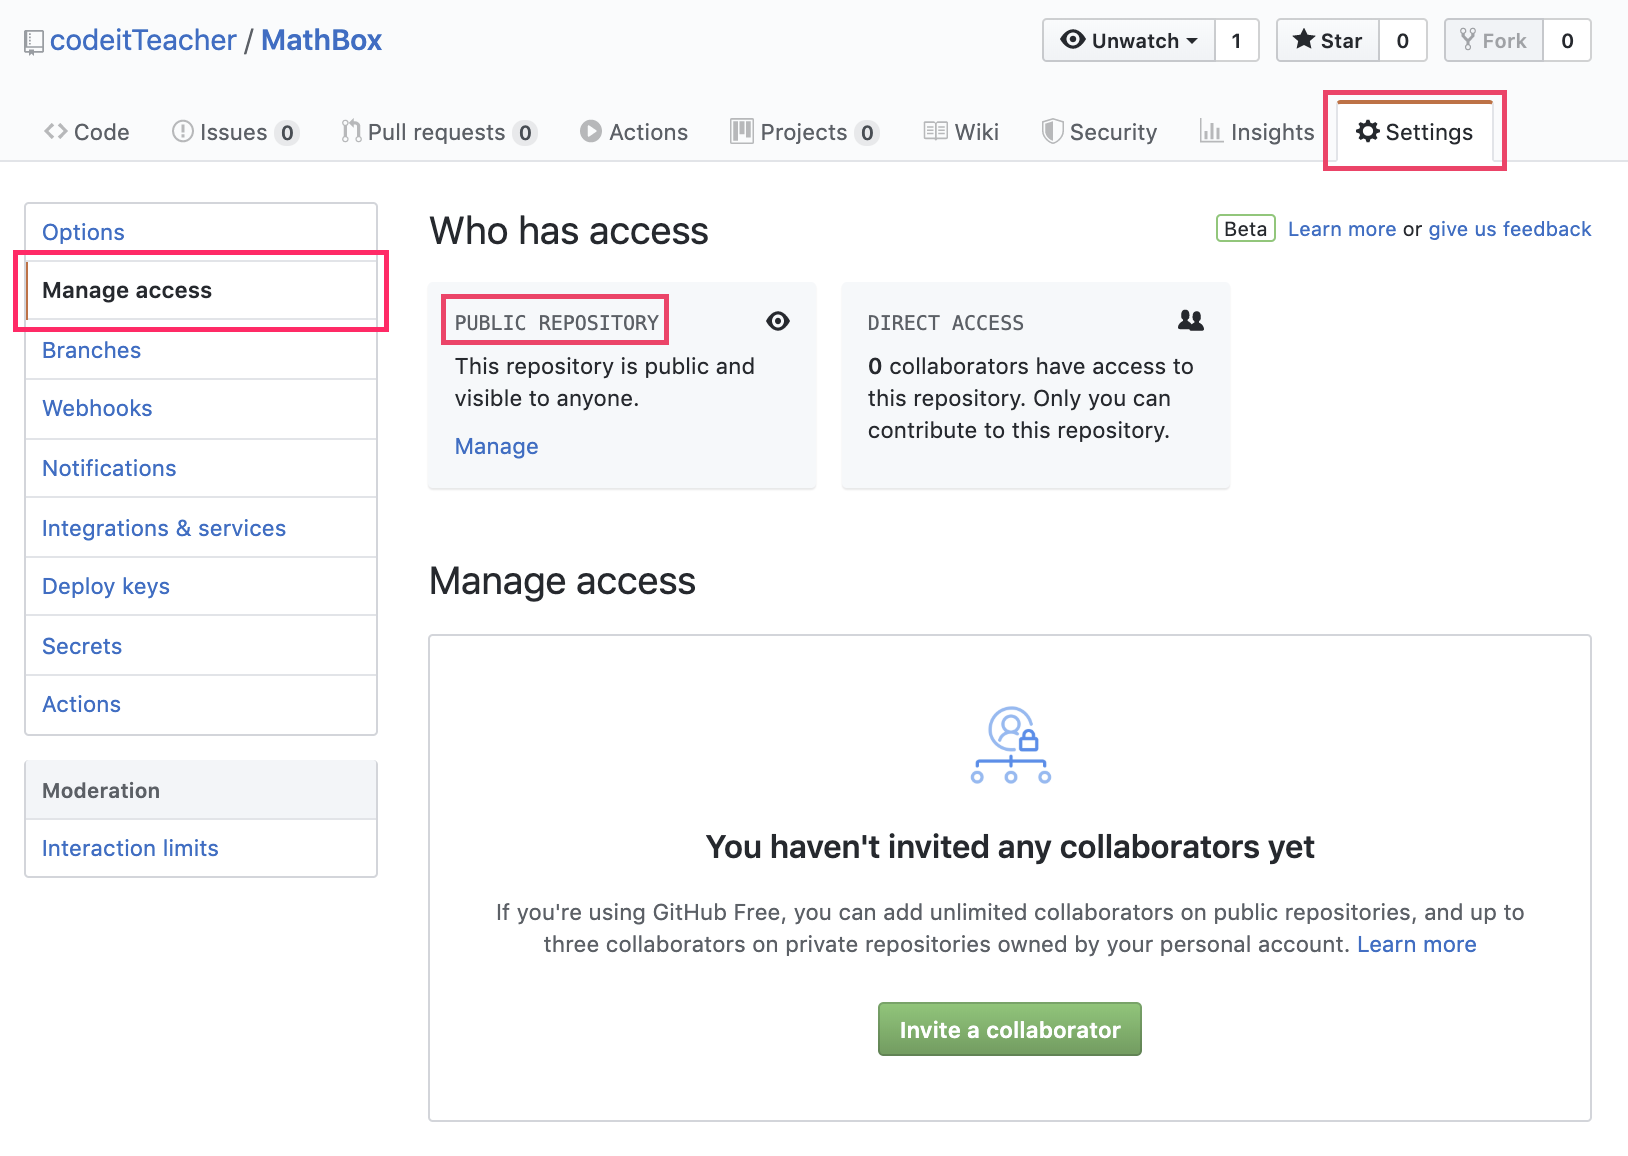Click the shield icon on Security tab
The image size is (1628, 1156).
pyautogui.click(x=1052, y=131)
